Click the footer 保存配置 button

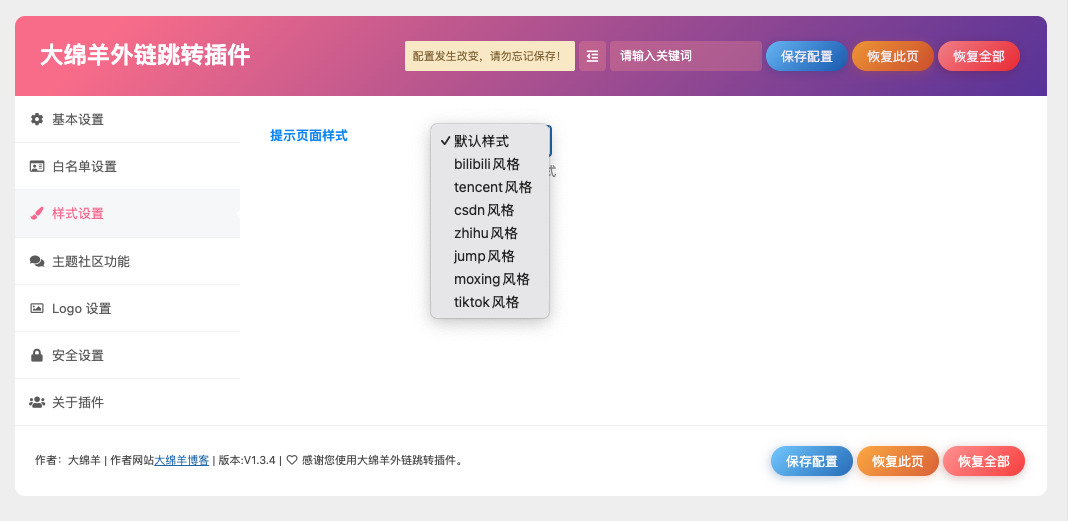coord(811,461)
